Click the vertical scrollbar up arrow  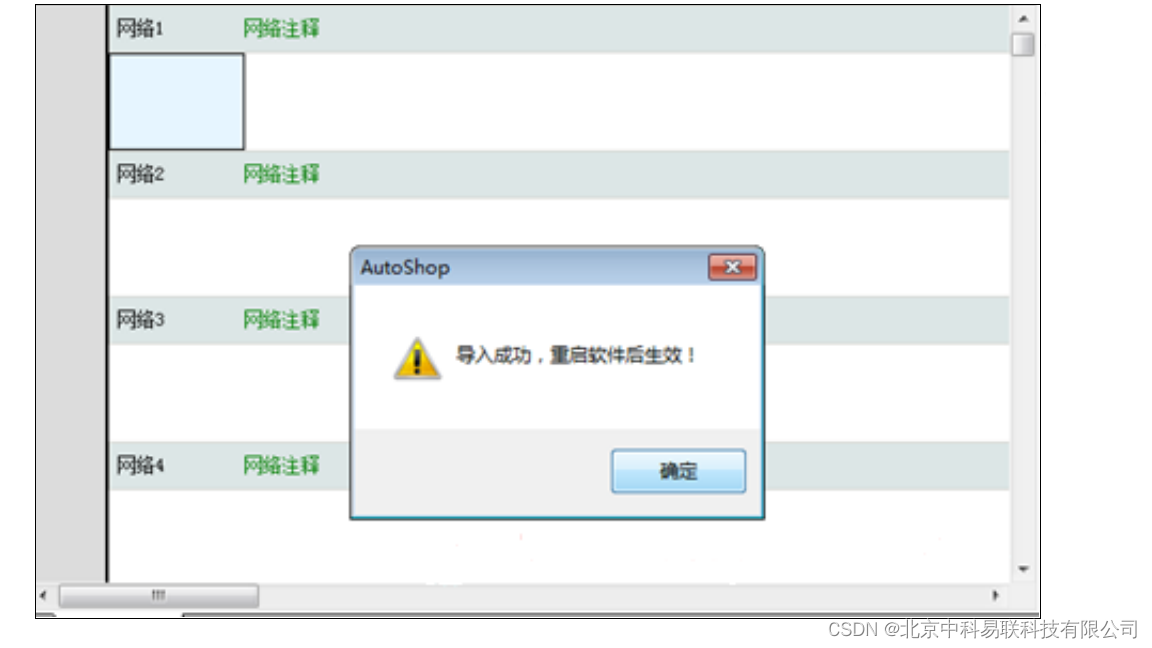tap(1023, 18)
